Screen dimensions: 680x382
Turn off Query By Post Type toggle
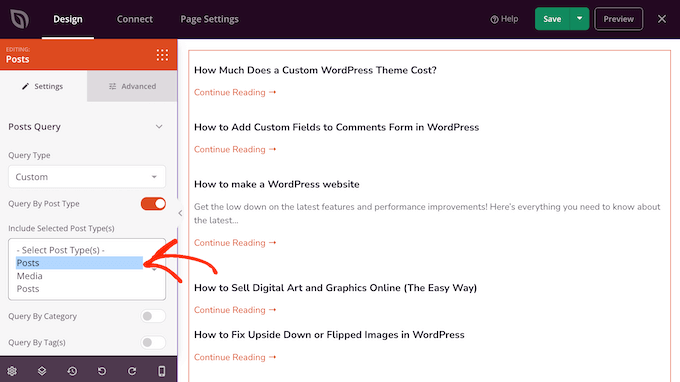click(x=153, y=204)
